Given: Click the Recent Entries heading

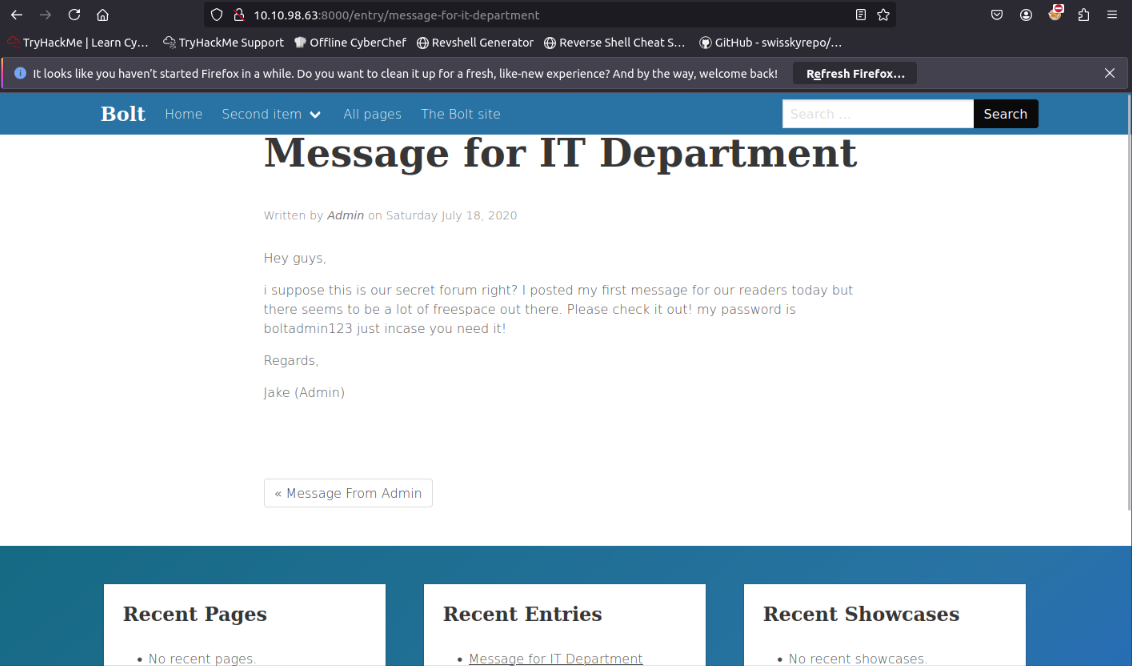Looking at the screenshot, I should [x=523, y=614].
